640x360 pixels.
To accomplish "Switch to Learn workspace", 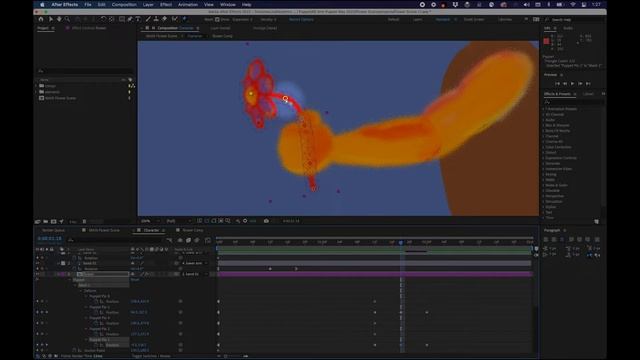I will click(417, 19).
